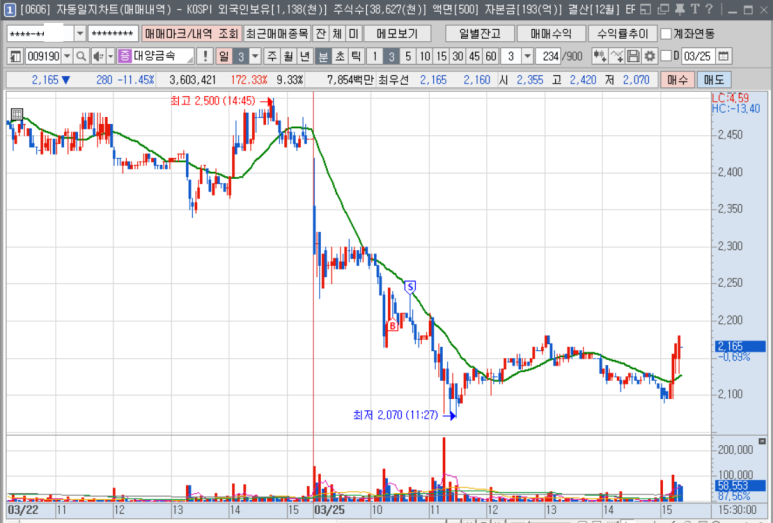The image size is (773, 523).
Task: Open the window layout icon in title bar
Action: click(x=646, y=9)
